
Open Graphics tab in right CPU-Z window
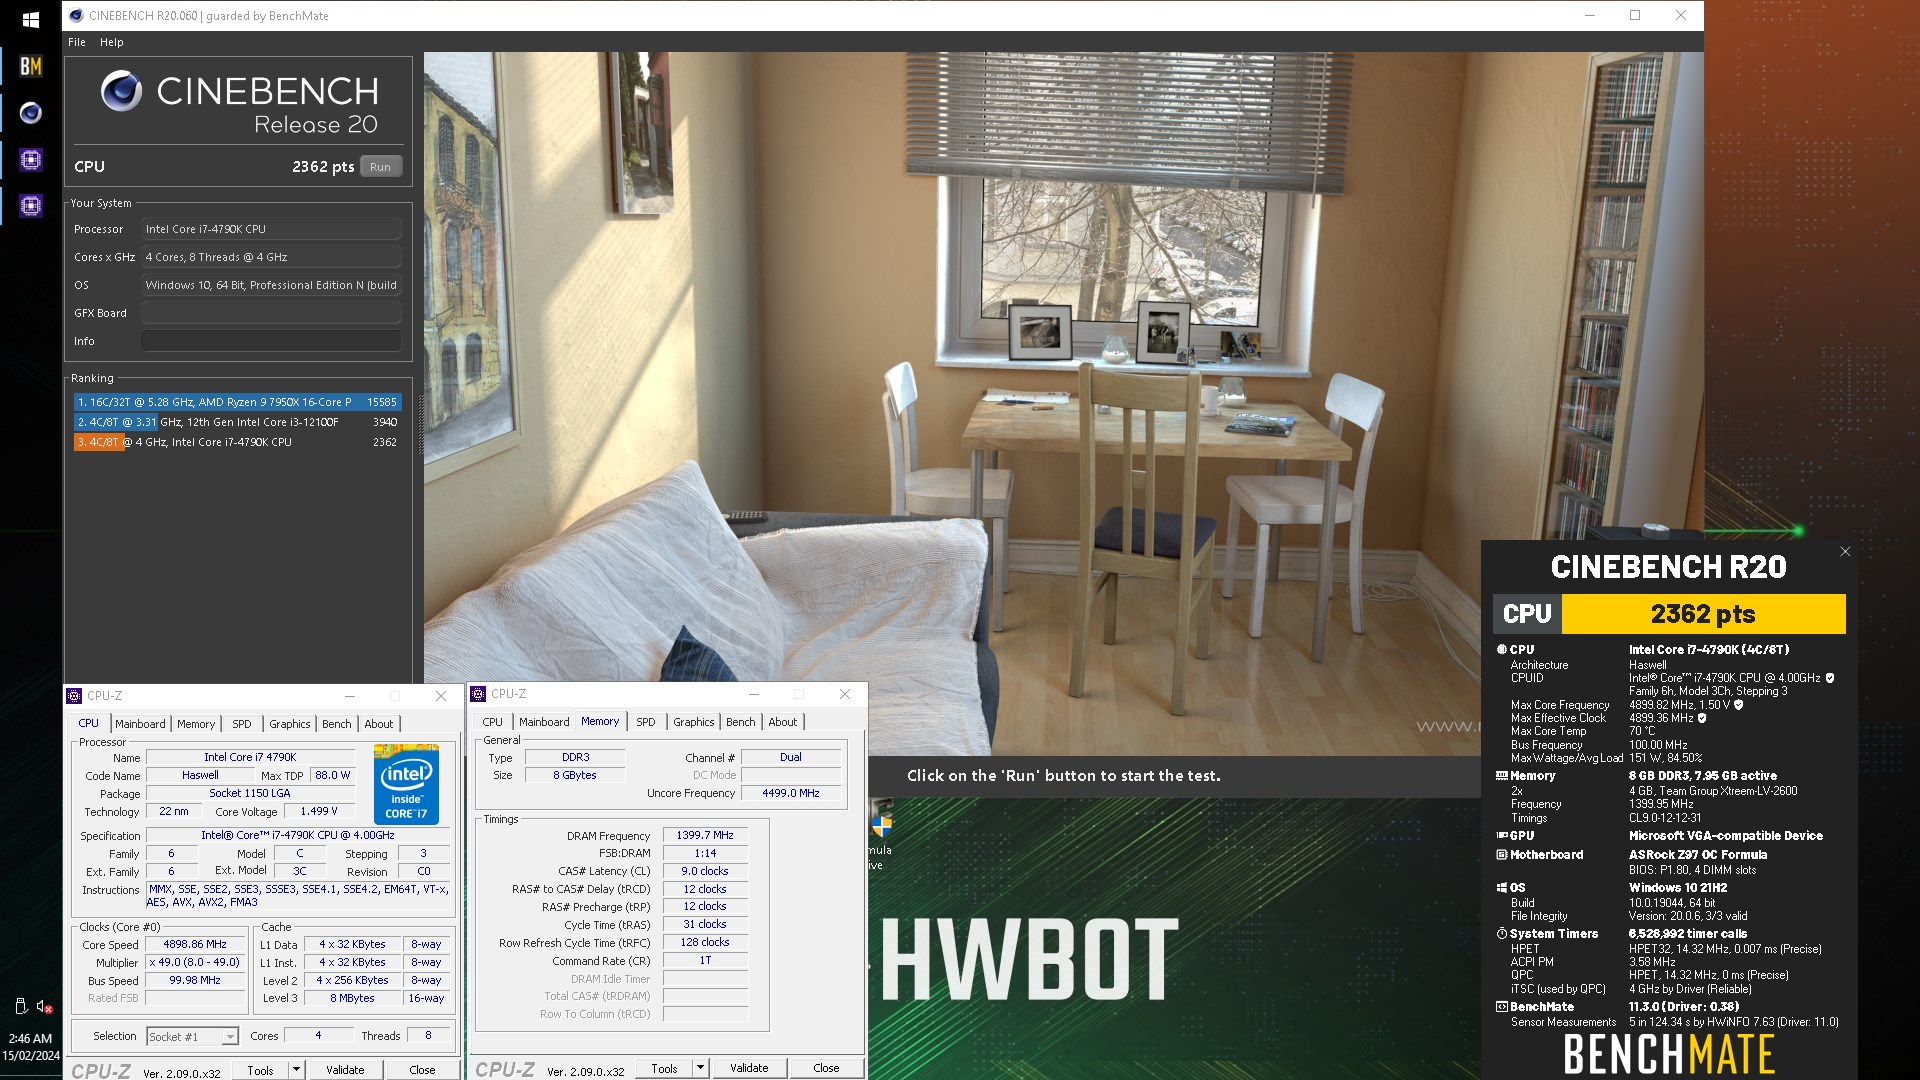pos(694,722)
